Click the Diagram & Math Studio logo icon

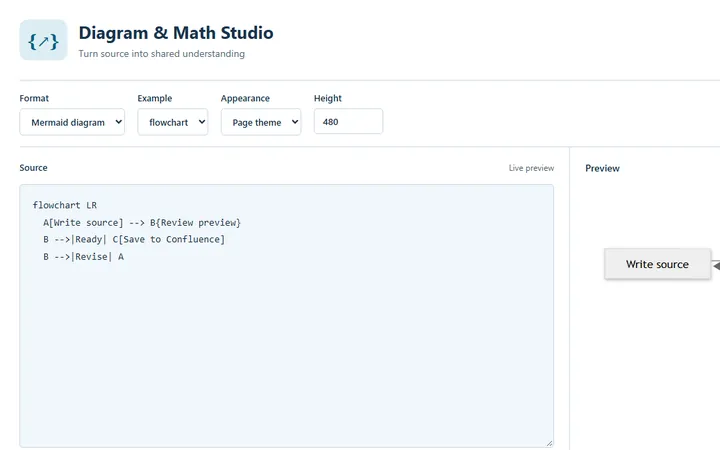pyautogui.click(x=43, y=40)
